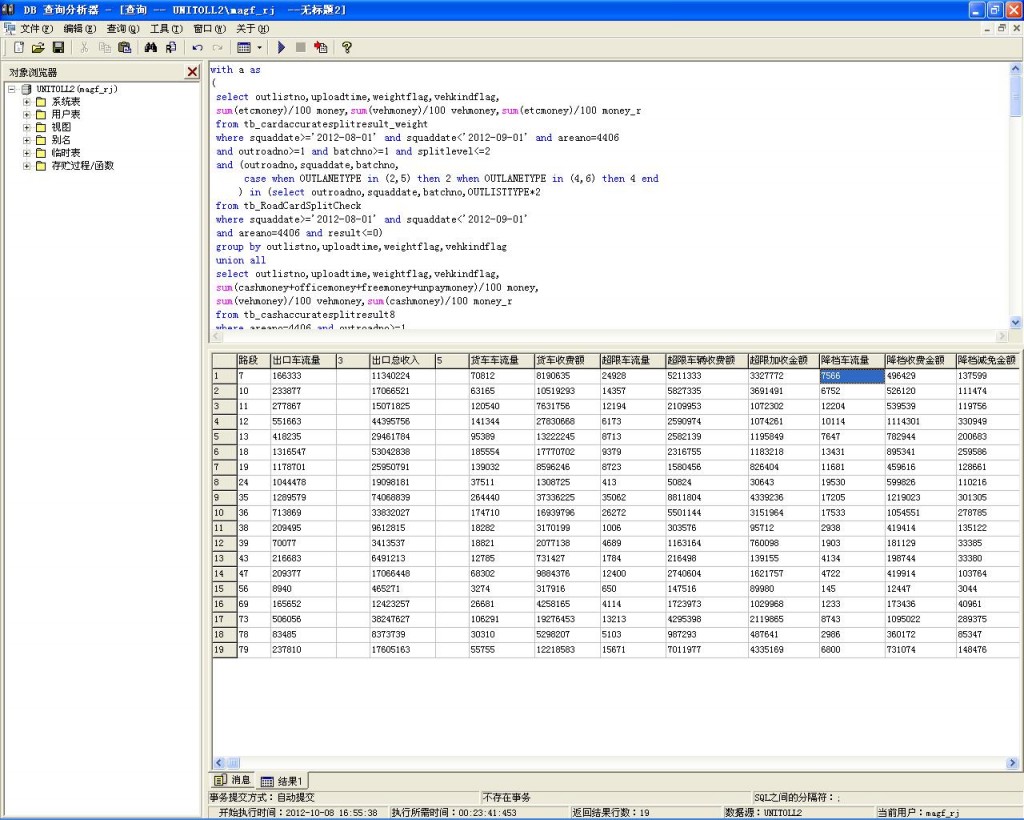Select the 结果1 tab
The height and width of the screenshot is (820, 1024).
pos(283,780)
